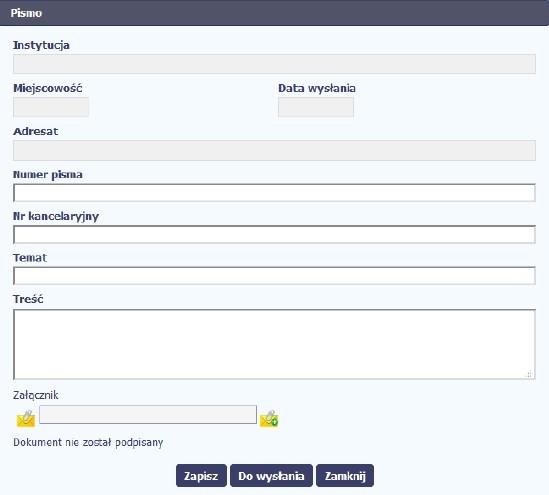Click the add attachment envelope icon with green plus
The image size is (549, 495).
pos(269,418)
